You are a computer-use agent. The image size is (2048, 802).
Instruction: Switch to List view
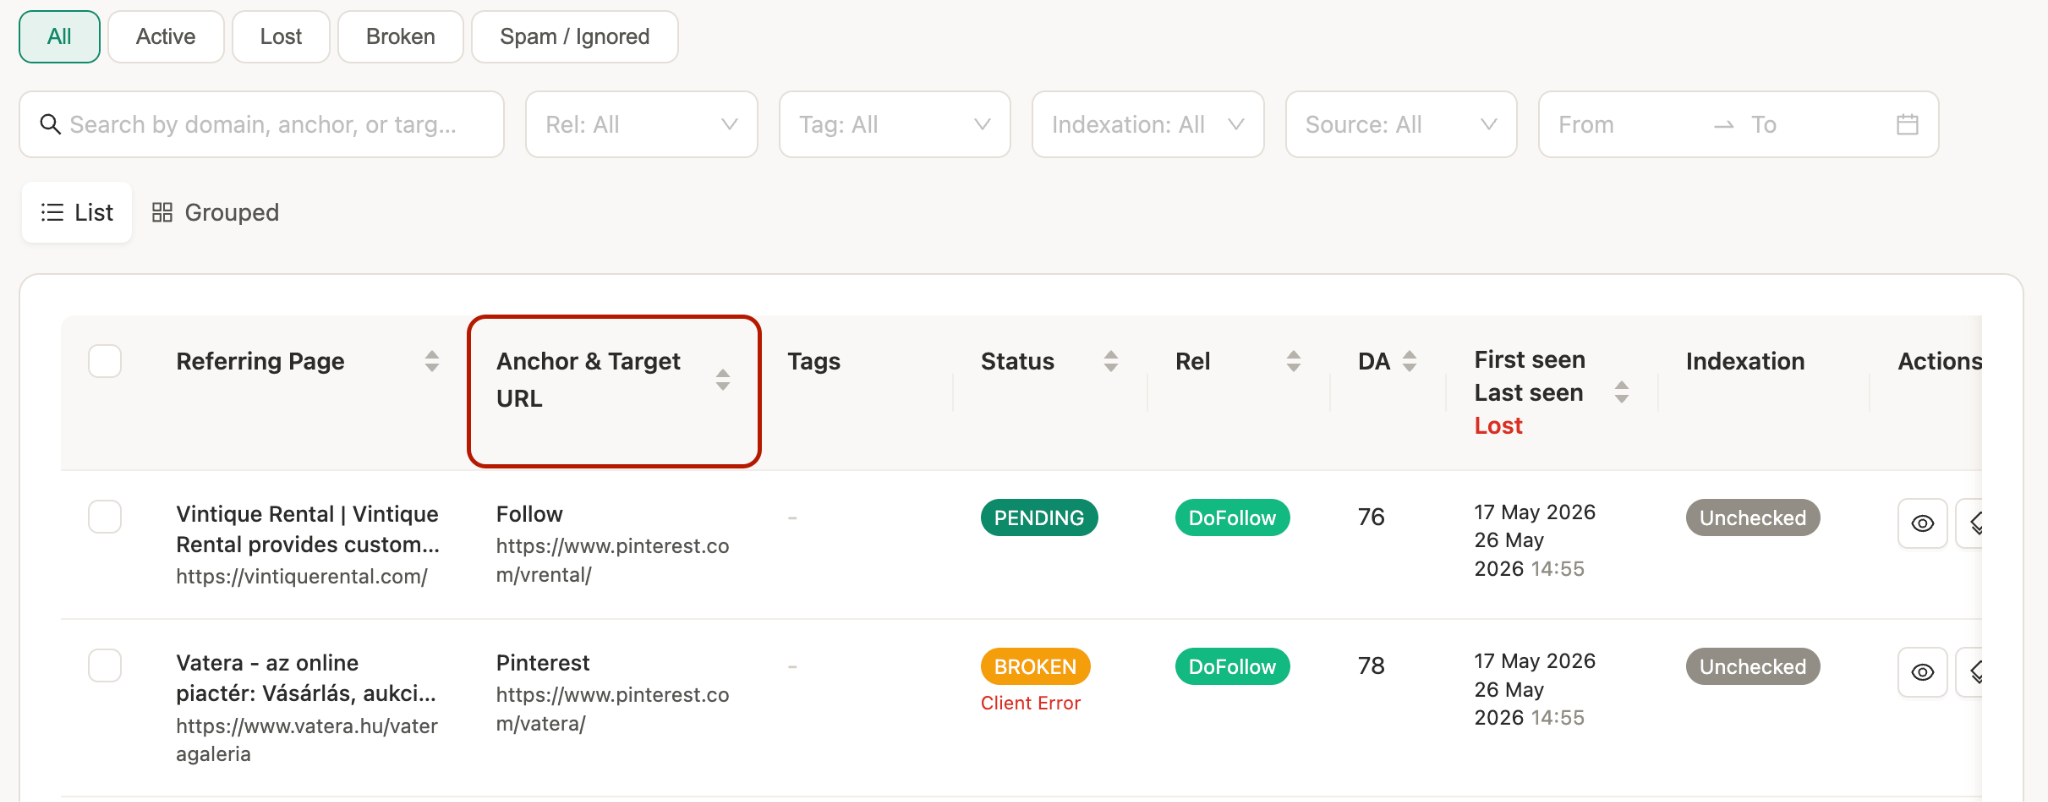click(x=77, y=212)
